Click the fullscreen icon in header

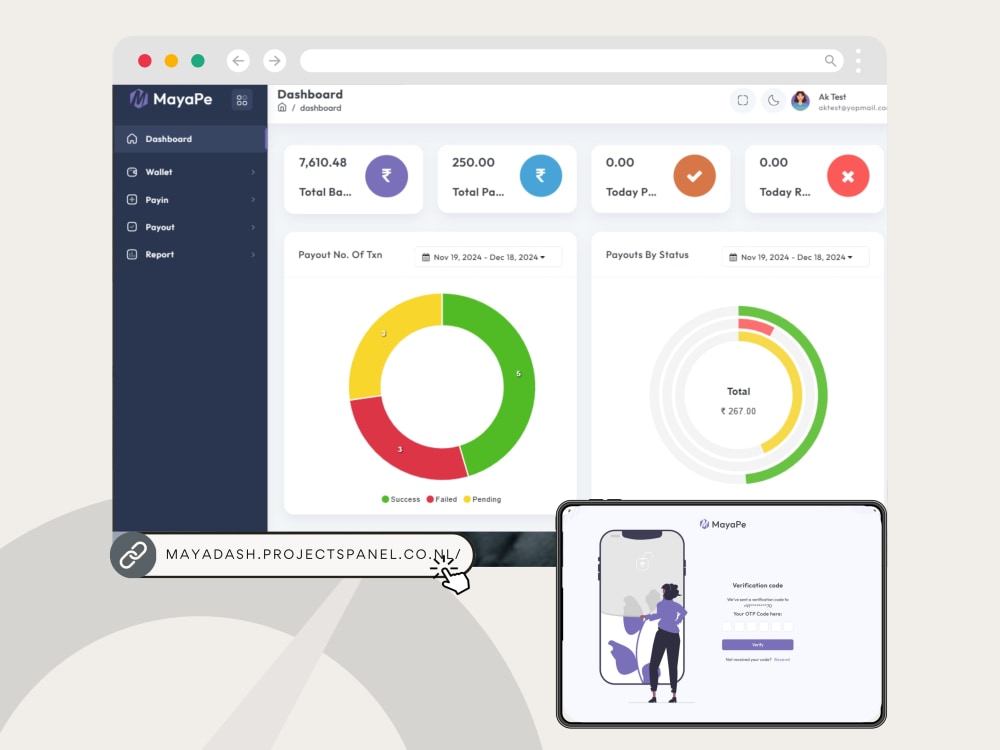click(x=742, y=100)
